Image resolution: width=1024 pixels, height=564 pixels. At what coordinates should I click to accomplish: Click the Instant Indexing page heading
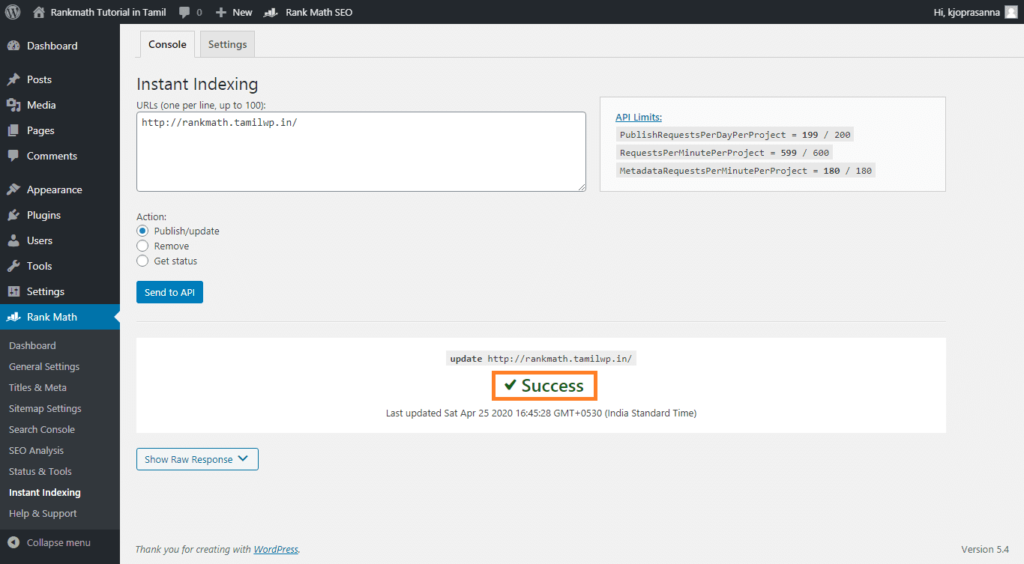tap(197, 84)
